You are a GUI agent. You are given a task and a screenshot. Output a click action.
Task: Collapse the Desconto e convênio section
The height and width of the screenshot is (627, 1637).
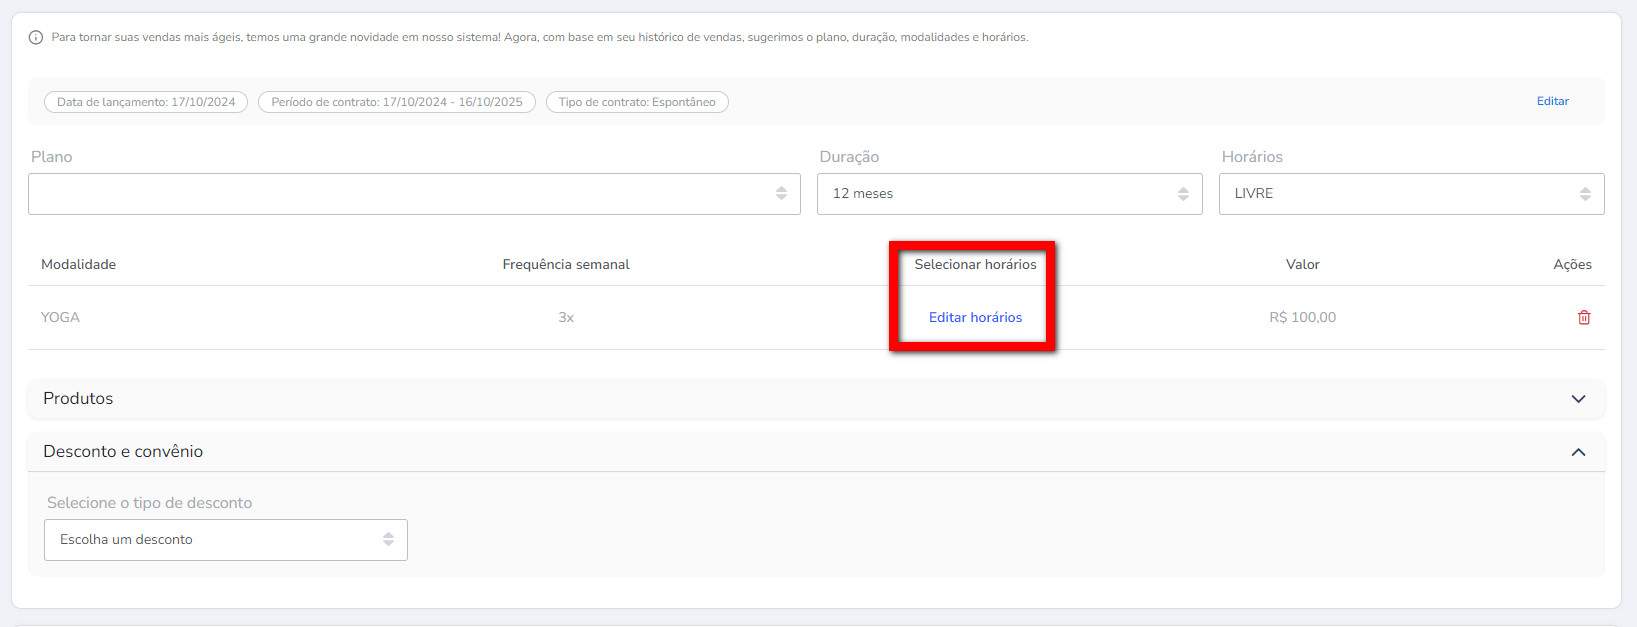point(1578,452)
